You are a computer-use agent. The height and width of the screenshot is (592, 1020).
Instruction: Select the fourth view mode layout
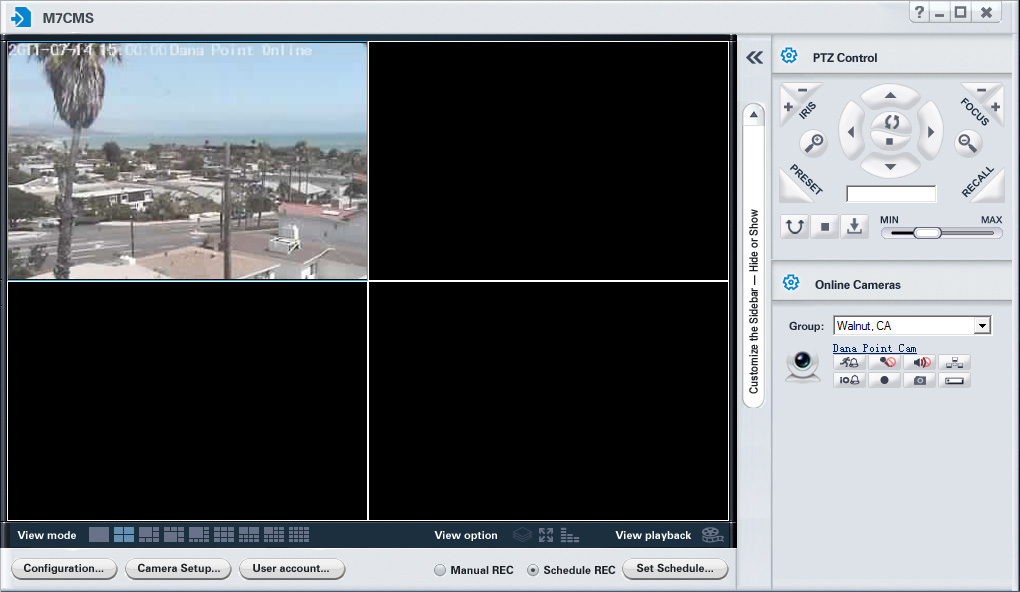[174, 535]
